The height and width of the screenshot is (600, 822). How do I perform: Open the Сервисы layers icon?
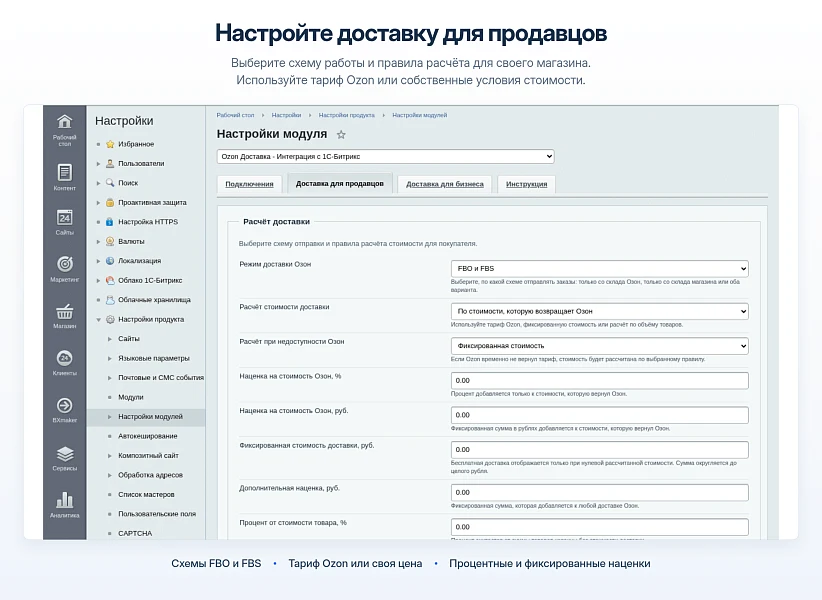click(64, 454)
